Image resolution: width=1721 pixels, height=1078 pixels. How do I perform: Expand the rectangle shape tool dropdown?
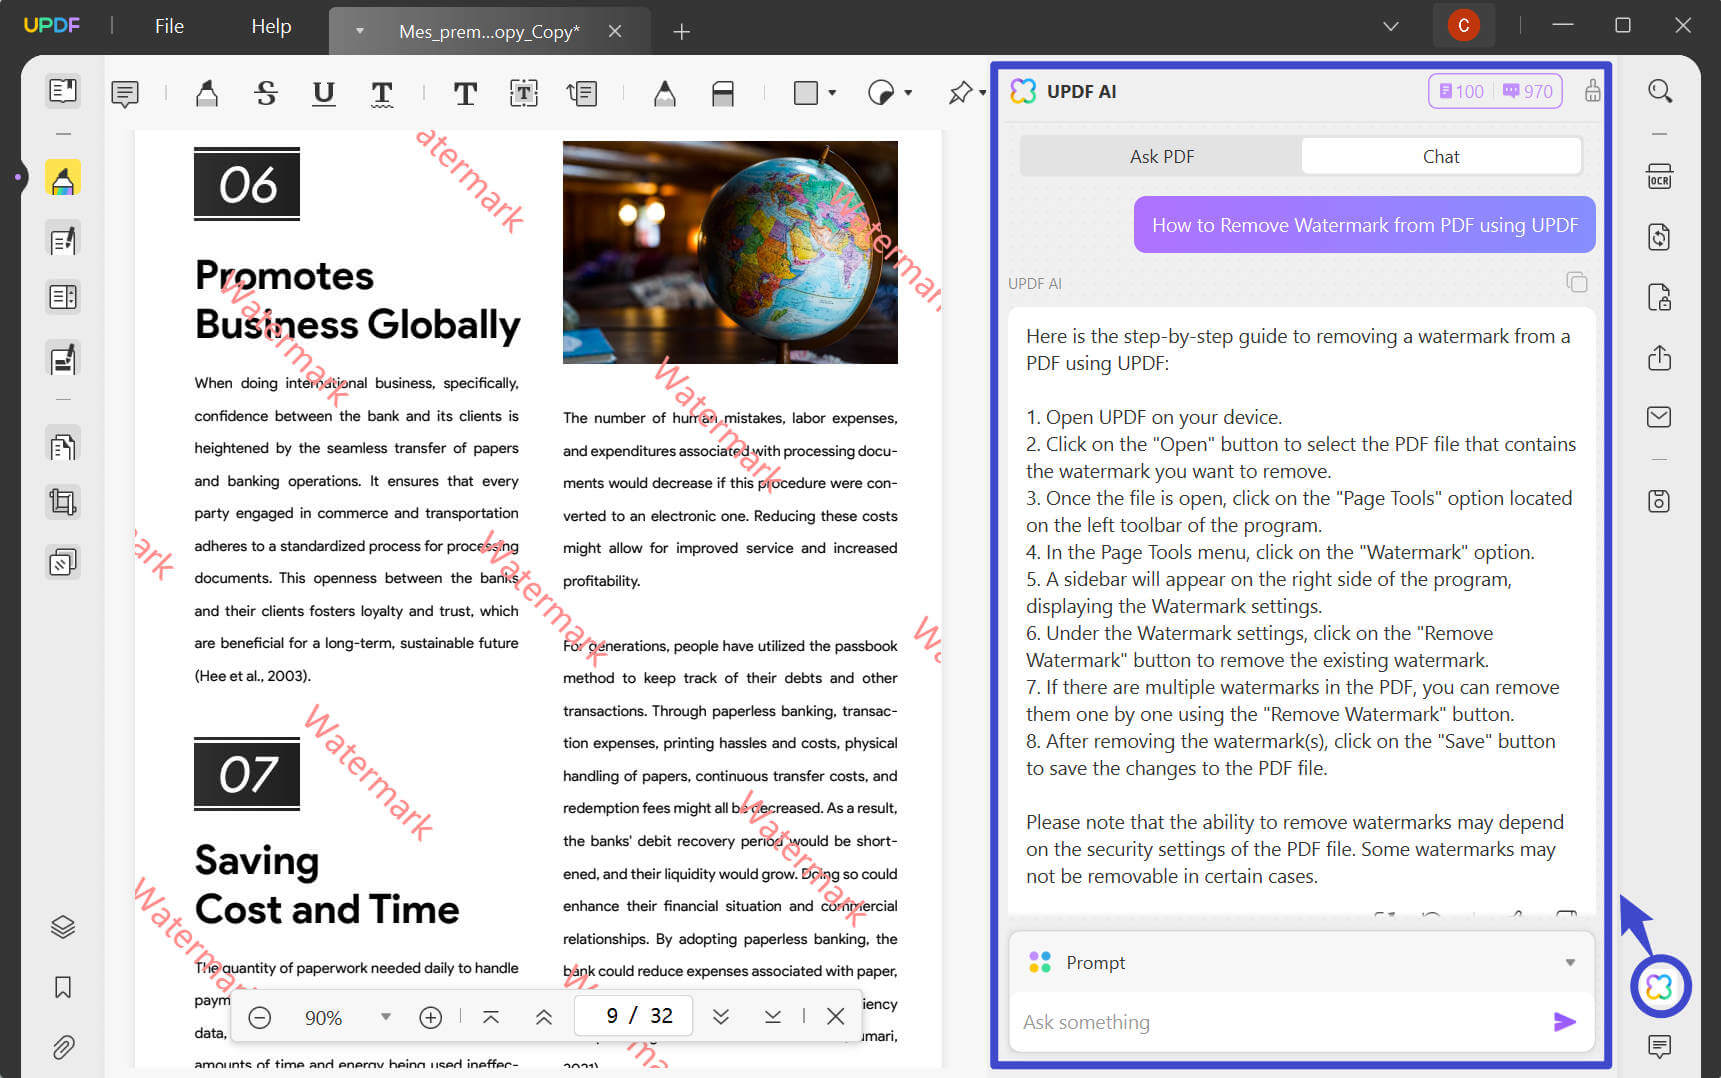click(832, 93)
